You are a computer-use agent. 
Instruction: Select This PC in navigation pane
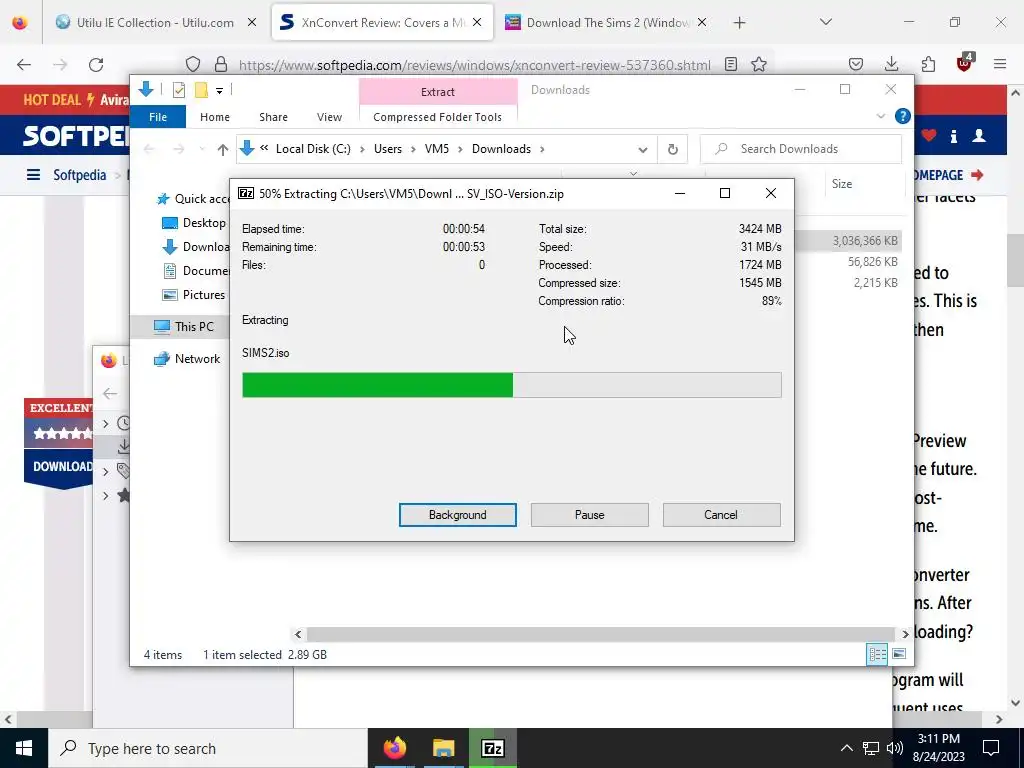tap(185, 327)
